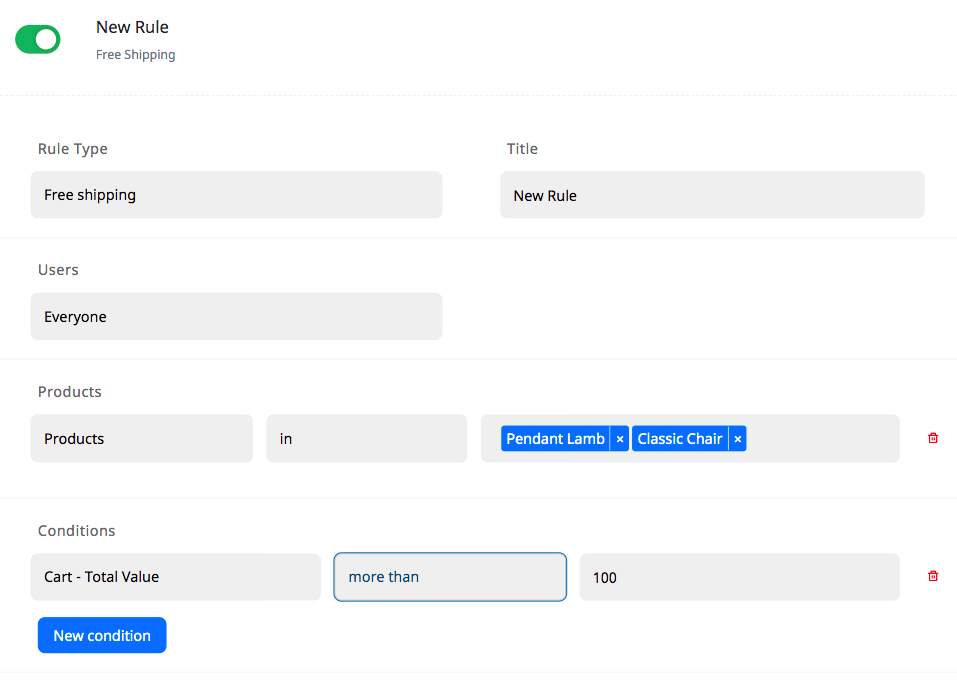Open the Products filter type dropdown
This screenshot has width=957, height=684.
[141, 439]
